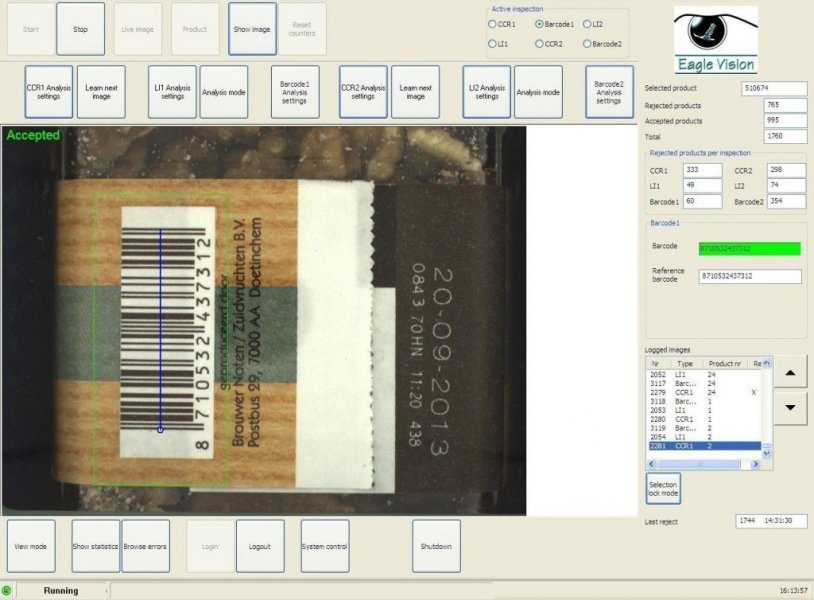
Task: Click the Logged images horizontal scrollbar
Action: coord(703,464)
